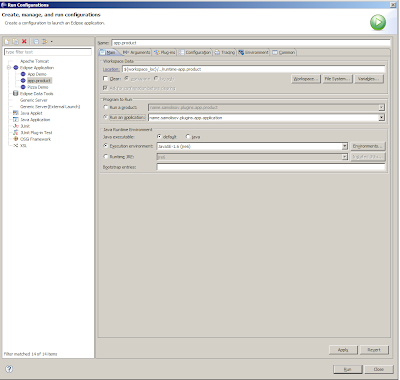Image resolution: width=400 pixels, height=380 pixels.
Task: Open the Run an application dropdown
Action: (381, 117)
